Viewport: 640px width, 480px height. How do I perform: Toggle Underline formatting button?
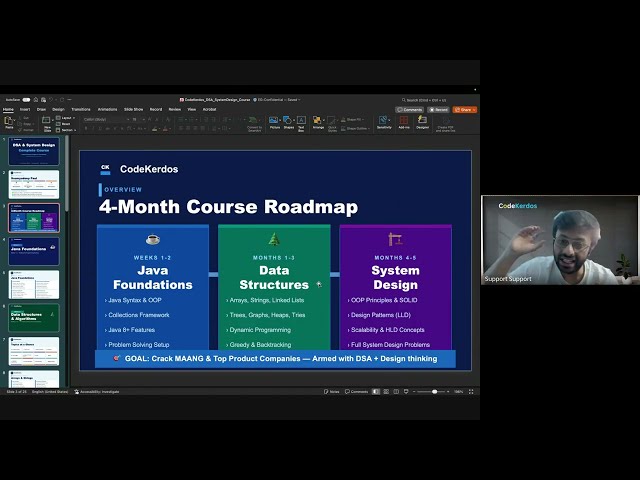click(x=100, y=129)
